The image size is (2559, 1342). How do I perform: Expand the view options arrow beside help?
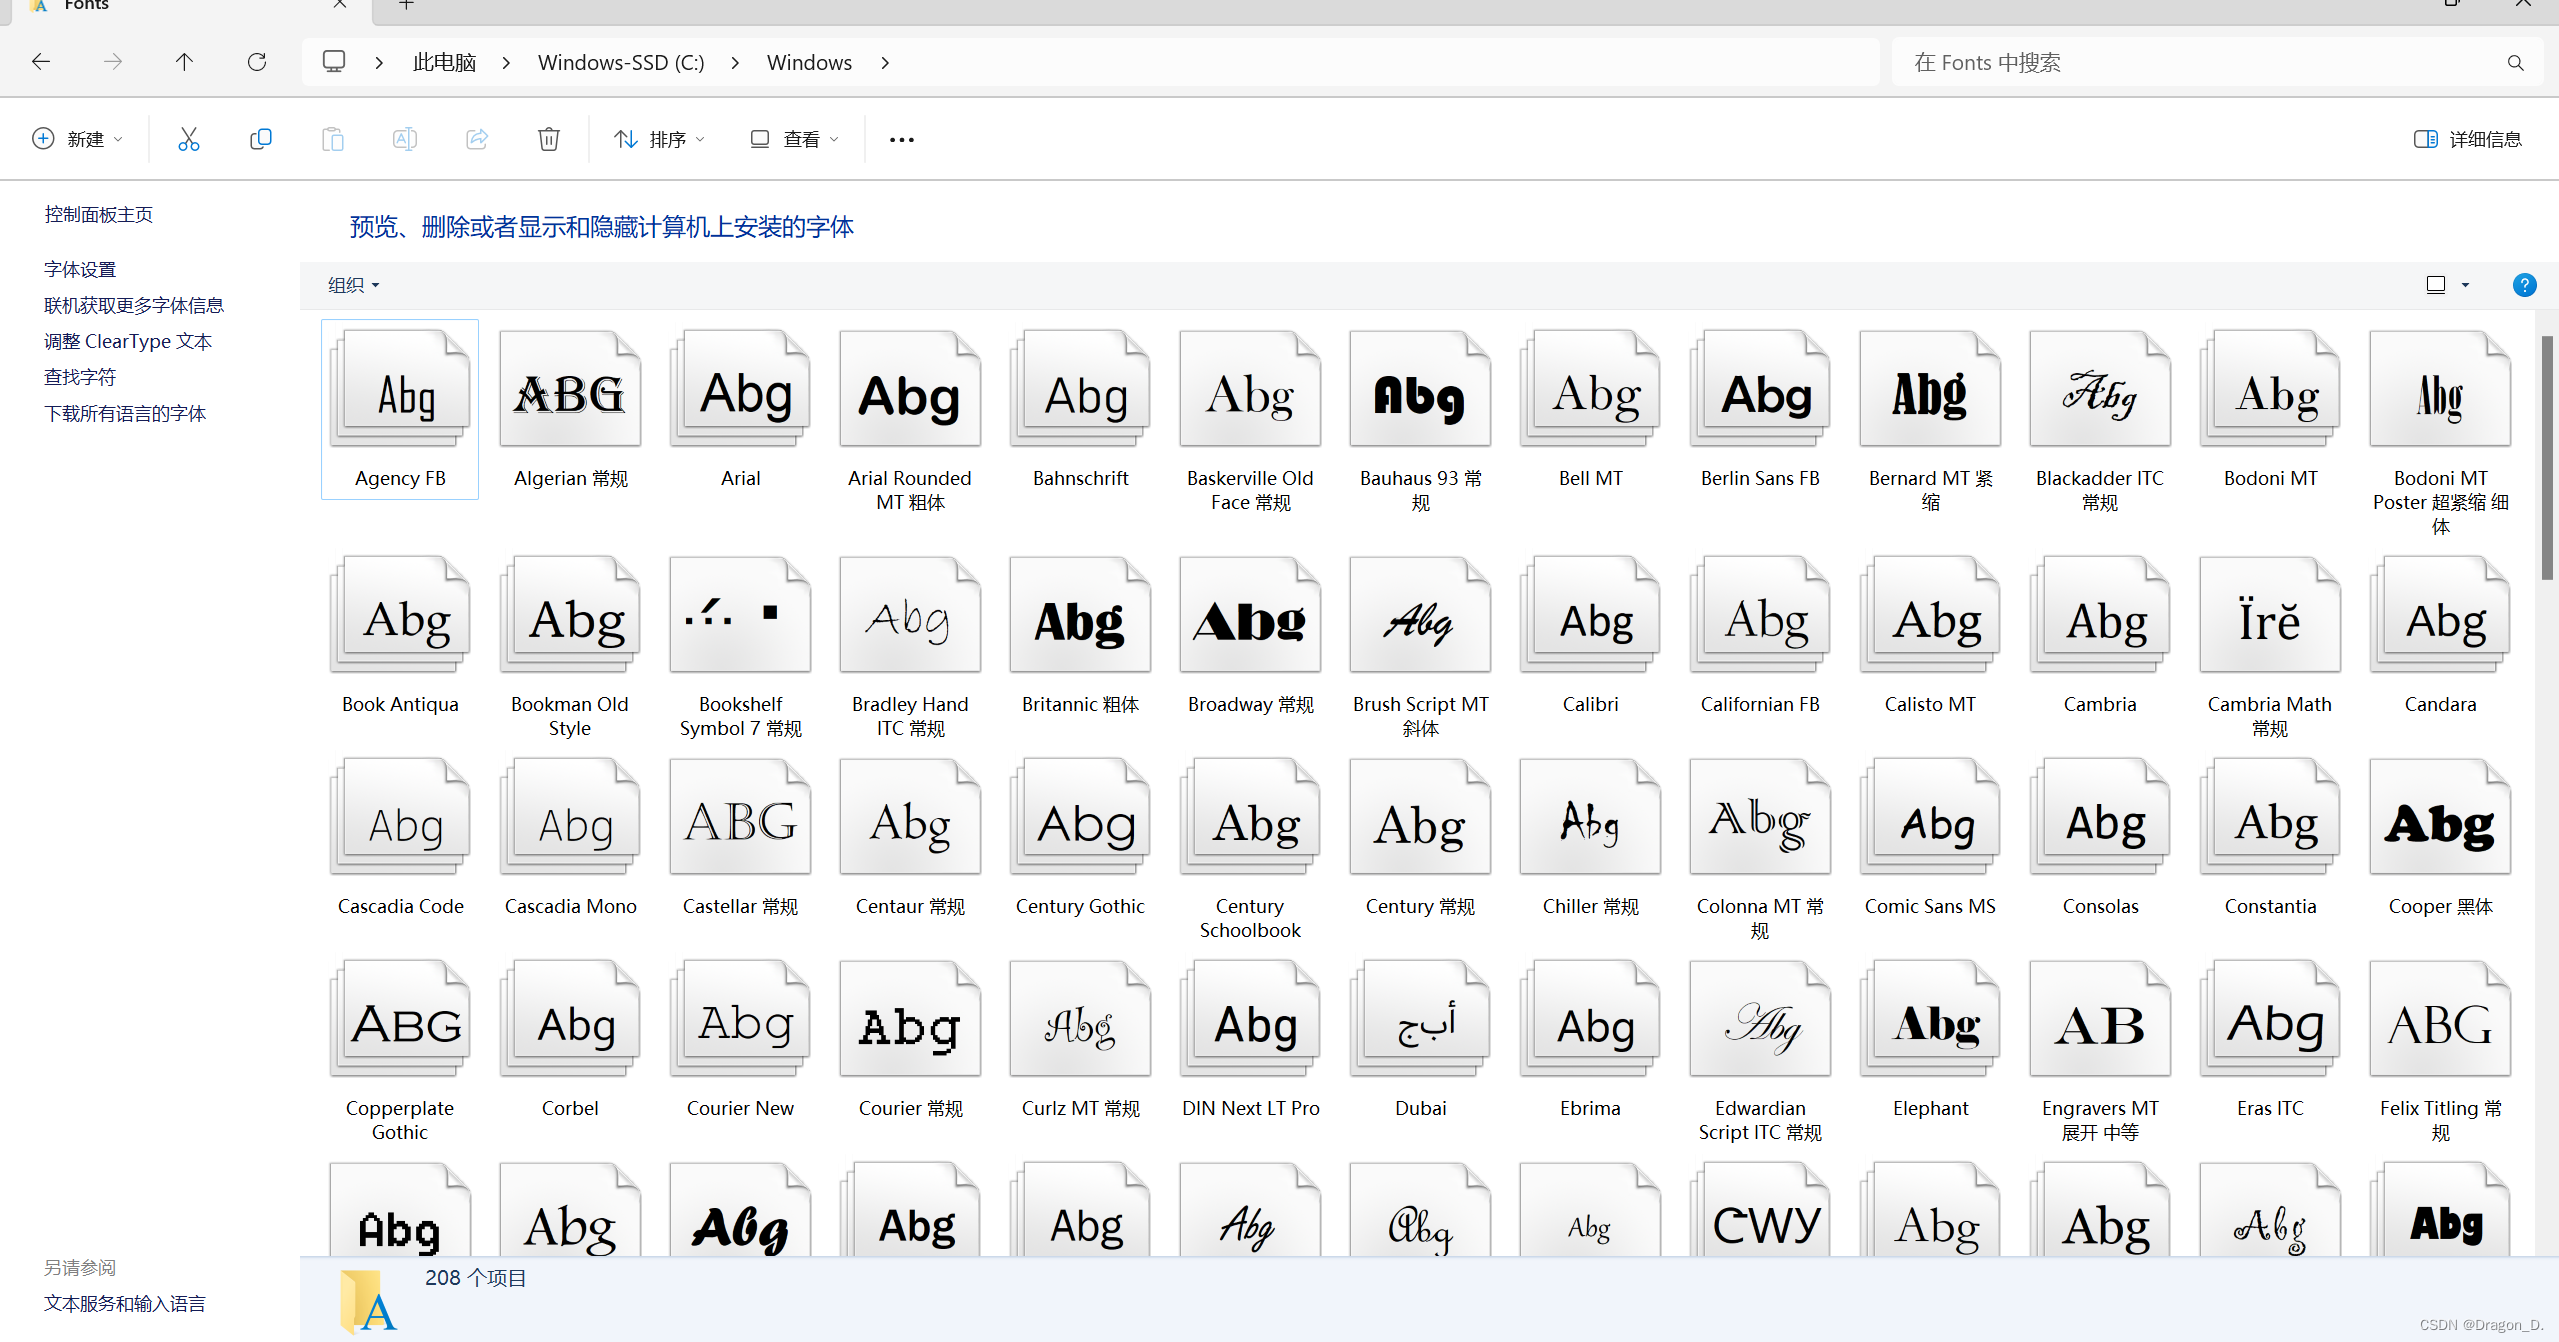tap(2465, 285)
